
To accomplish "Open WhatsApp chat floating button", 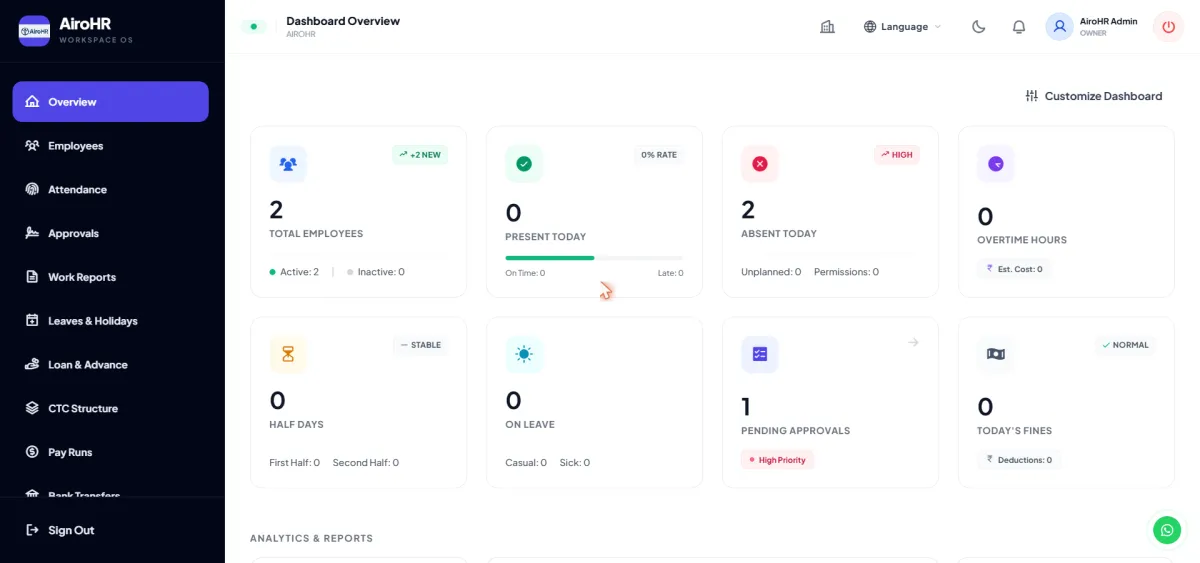I will tap(1167, 530).
